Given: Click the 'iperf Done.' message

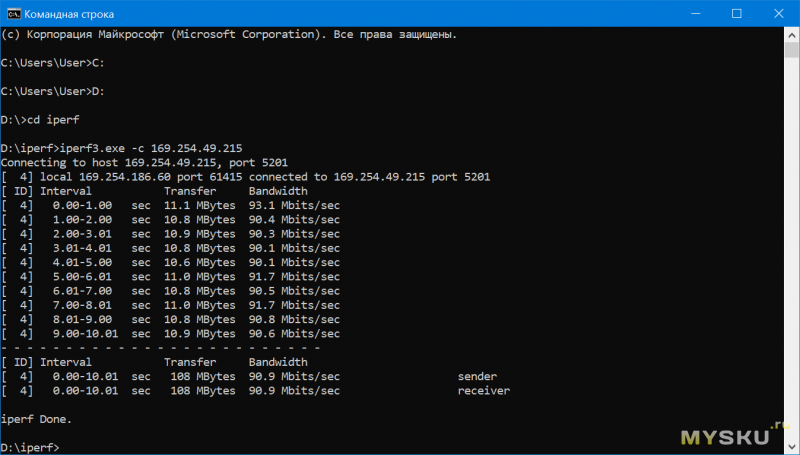Looking at the screenshot, I should [36, 418].
